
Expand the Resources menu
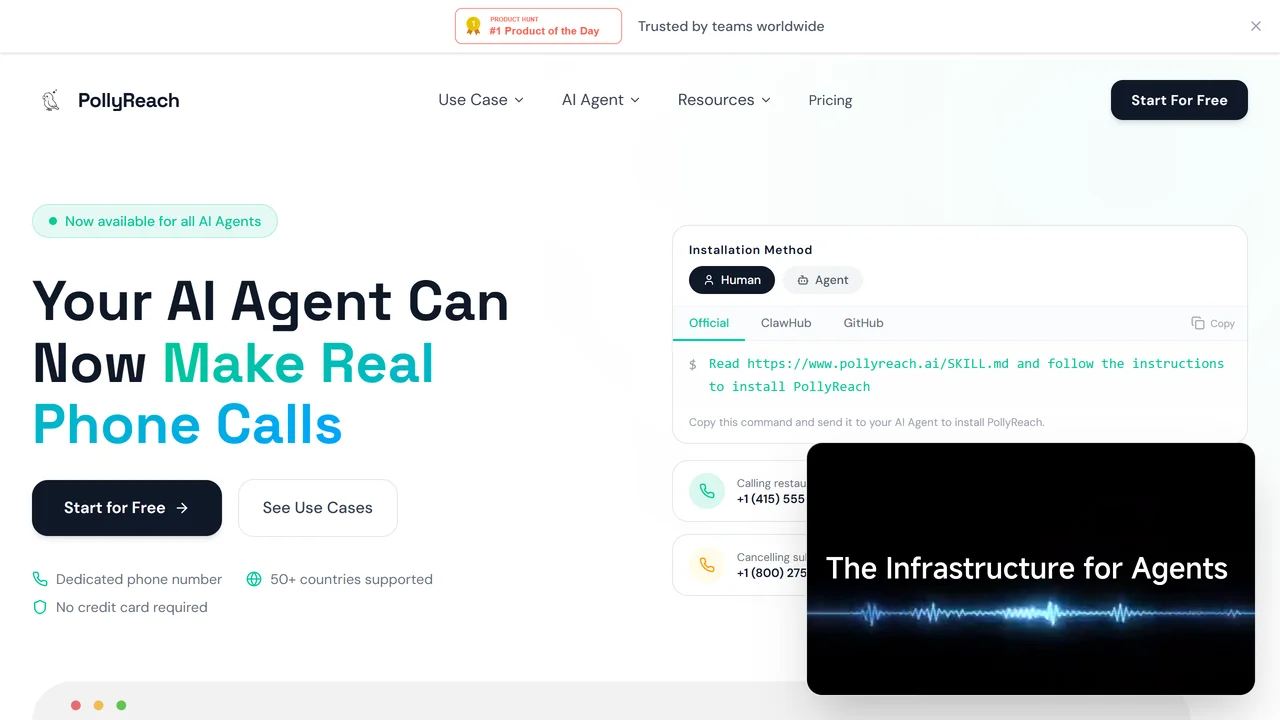(724, 100)
